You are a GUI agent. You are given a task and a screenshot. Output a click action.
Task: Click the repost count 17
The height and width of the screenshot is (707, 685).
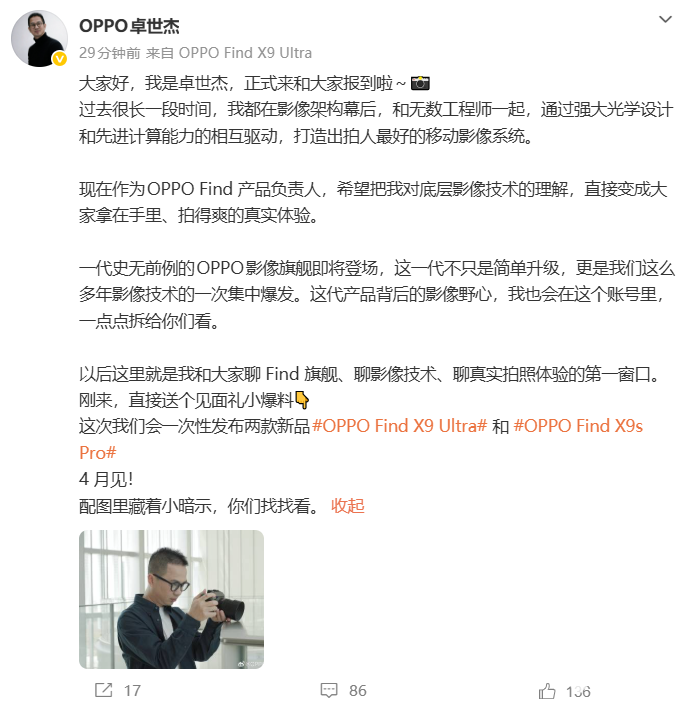coord(132,690)
